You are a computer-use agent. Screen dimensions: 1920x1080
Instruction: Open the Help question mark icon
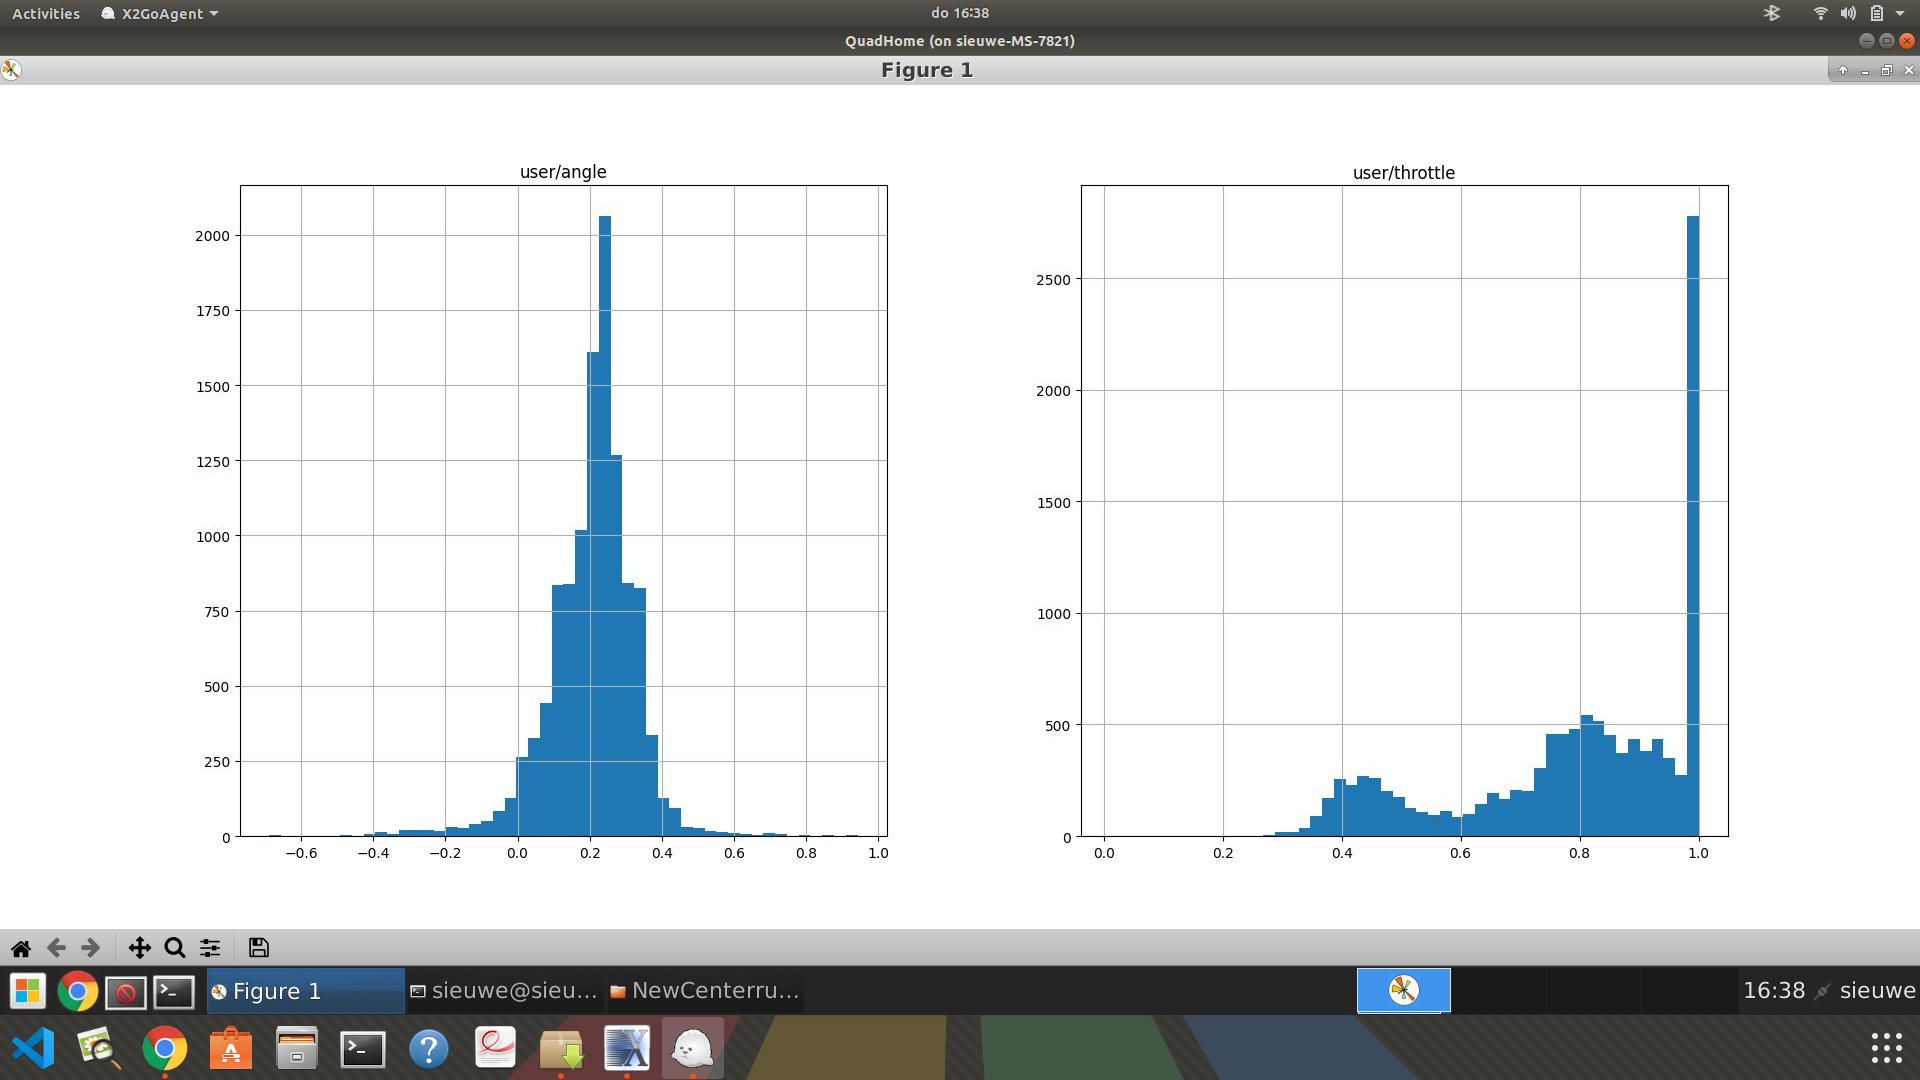[x=429, y=1049]
